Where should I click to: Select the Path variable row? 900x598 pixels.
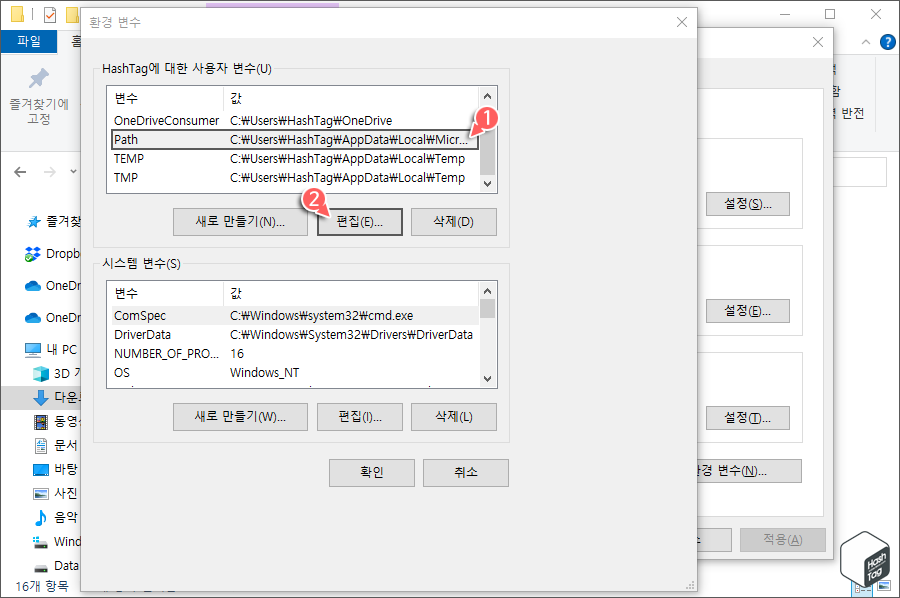(250, 139)
